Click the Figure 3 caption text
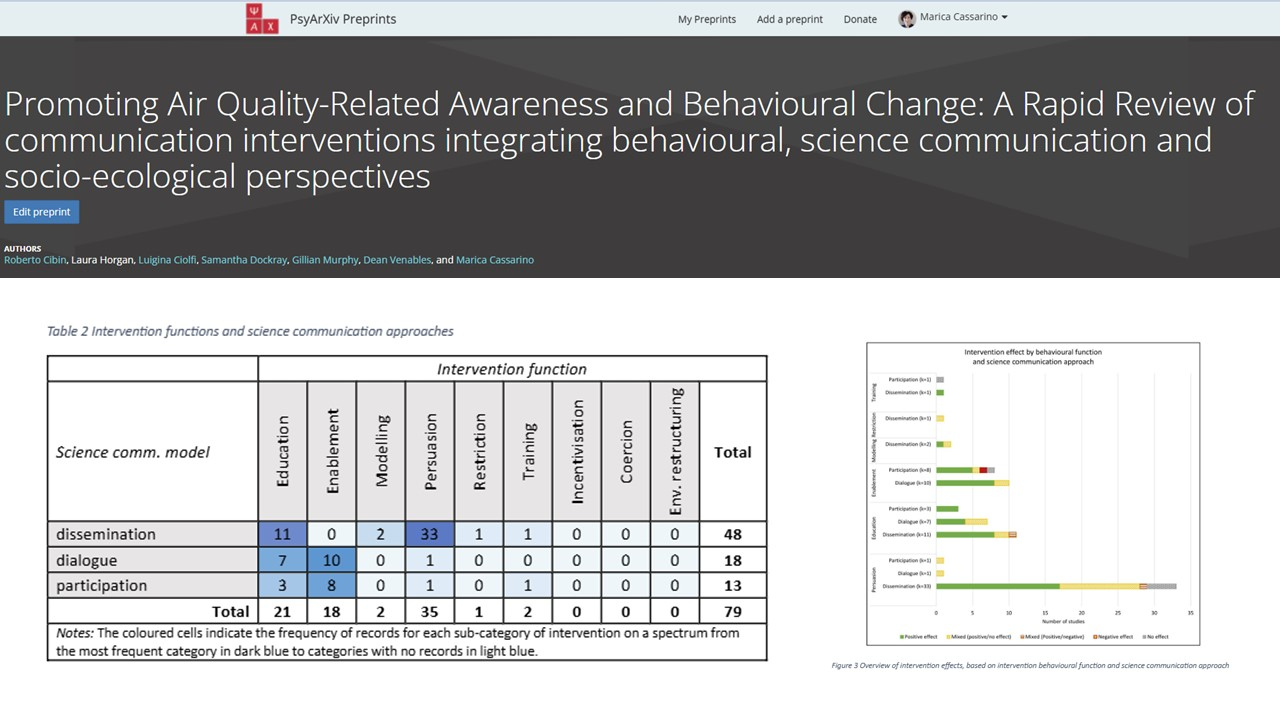 pyautogui.click(x=1030, y=665)
